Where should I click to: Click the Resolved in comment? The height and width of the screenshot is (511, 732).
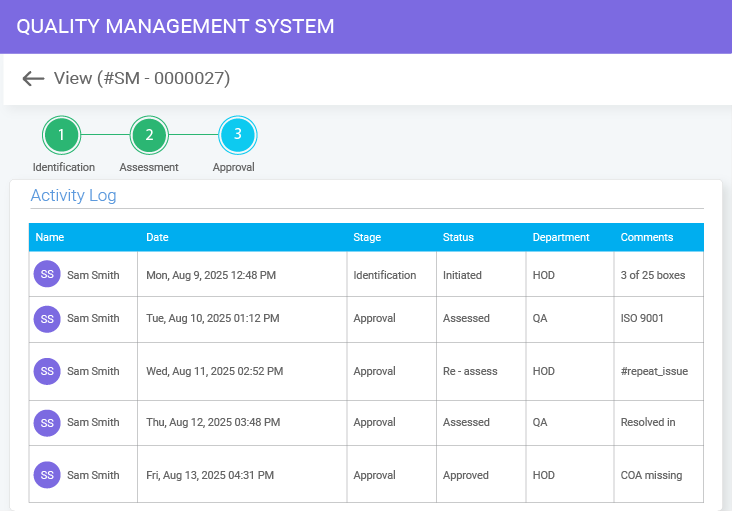[x=648, y=422]
